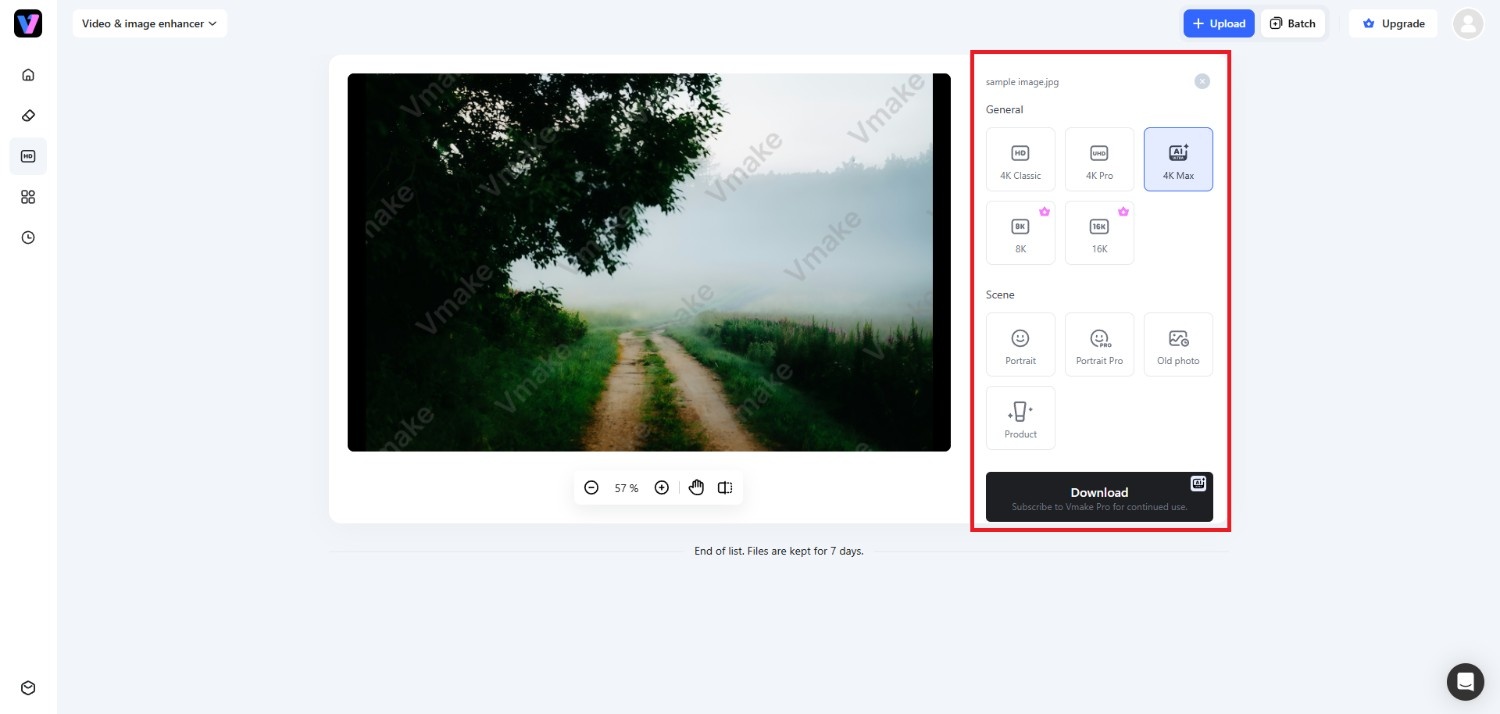Image resolution: width=1500 pixels, height=714 pixels.
Task: Select the hand pan tool
Action: [696, 488]
